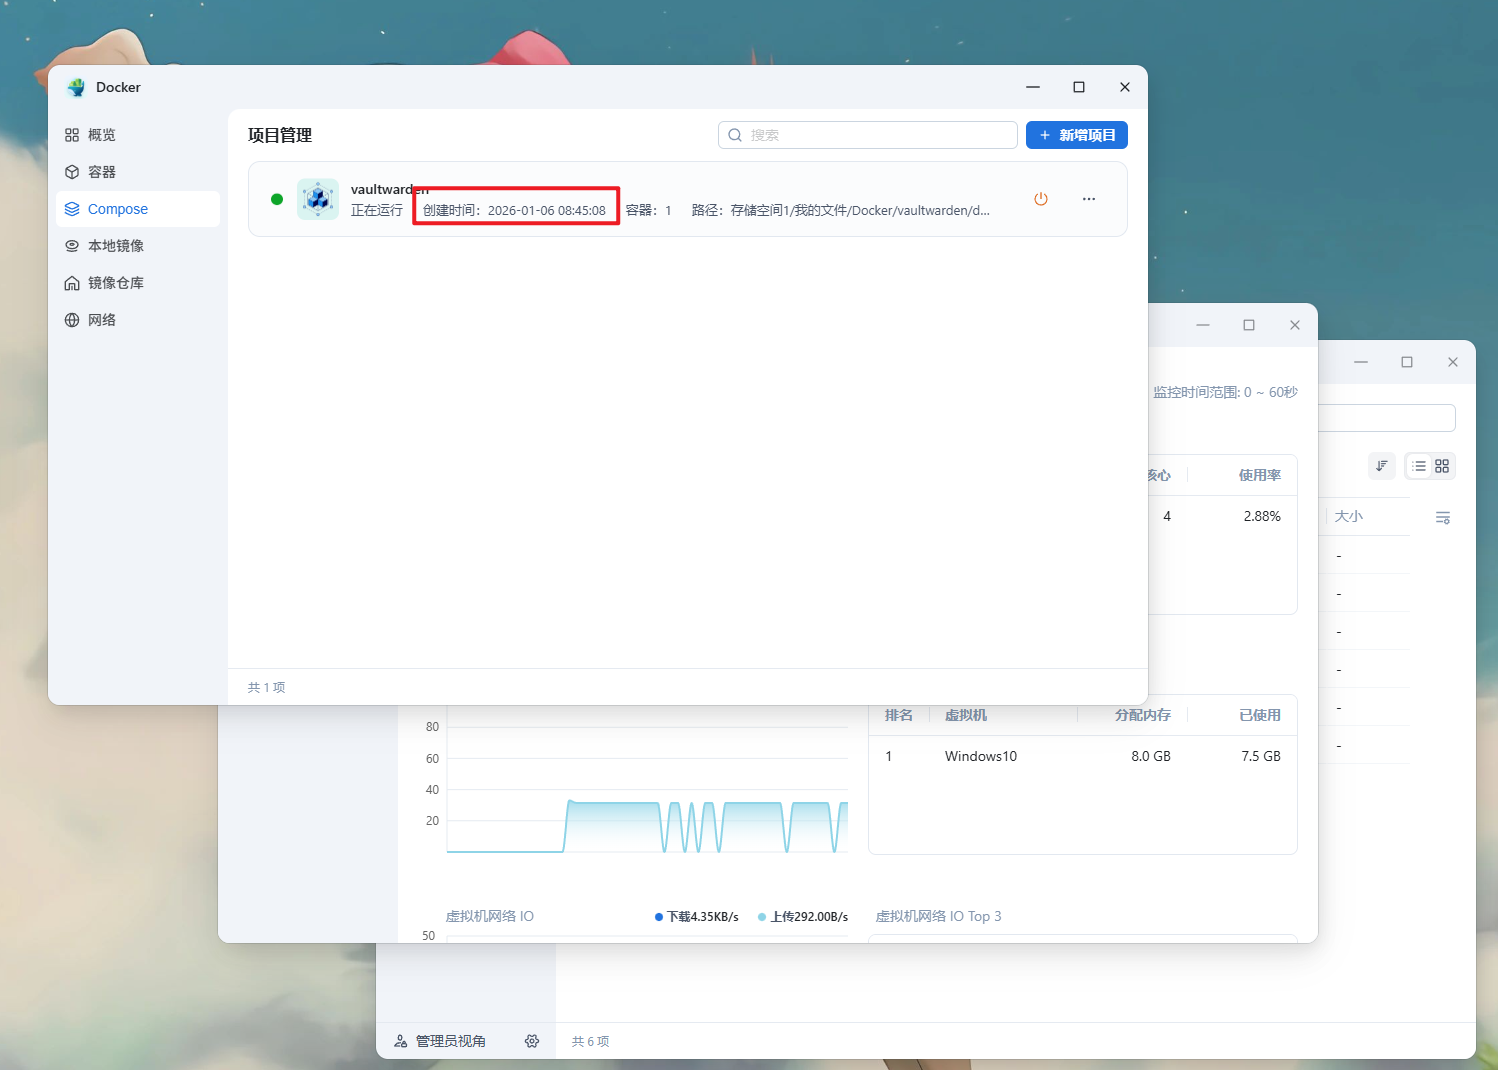
Task: Switch to grid view in file window
Action: 1442,466
